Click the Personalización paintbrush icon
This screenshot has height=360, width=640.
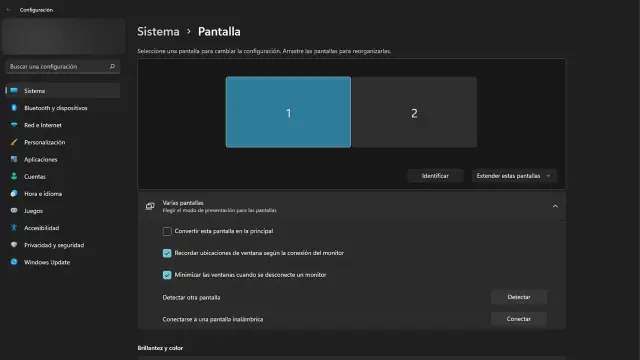pyautogui.click(x=14, y=142)
